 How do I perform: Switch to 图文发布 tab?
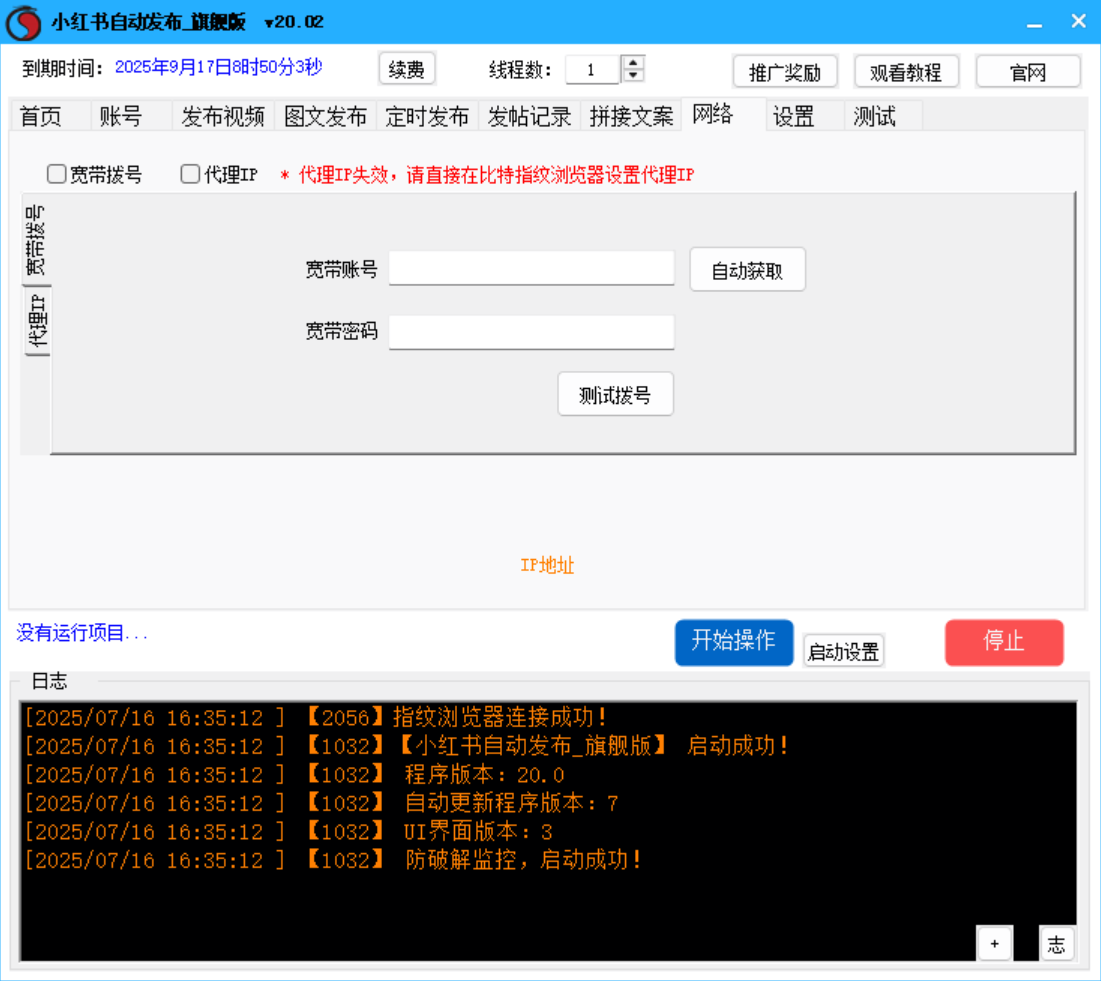(x=325, y=116)
